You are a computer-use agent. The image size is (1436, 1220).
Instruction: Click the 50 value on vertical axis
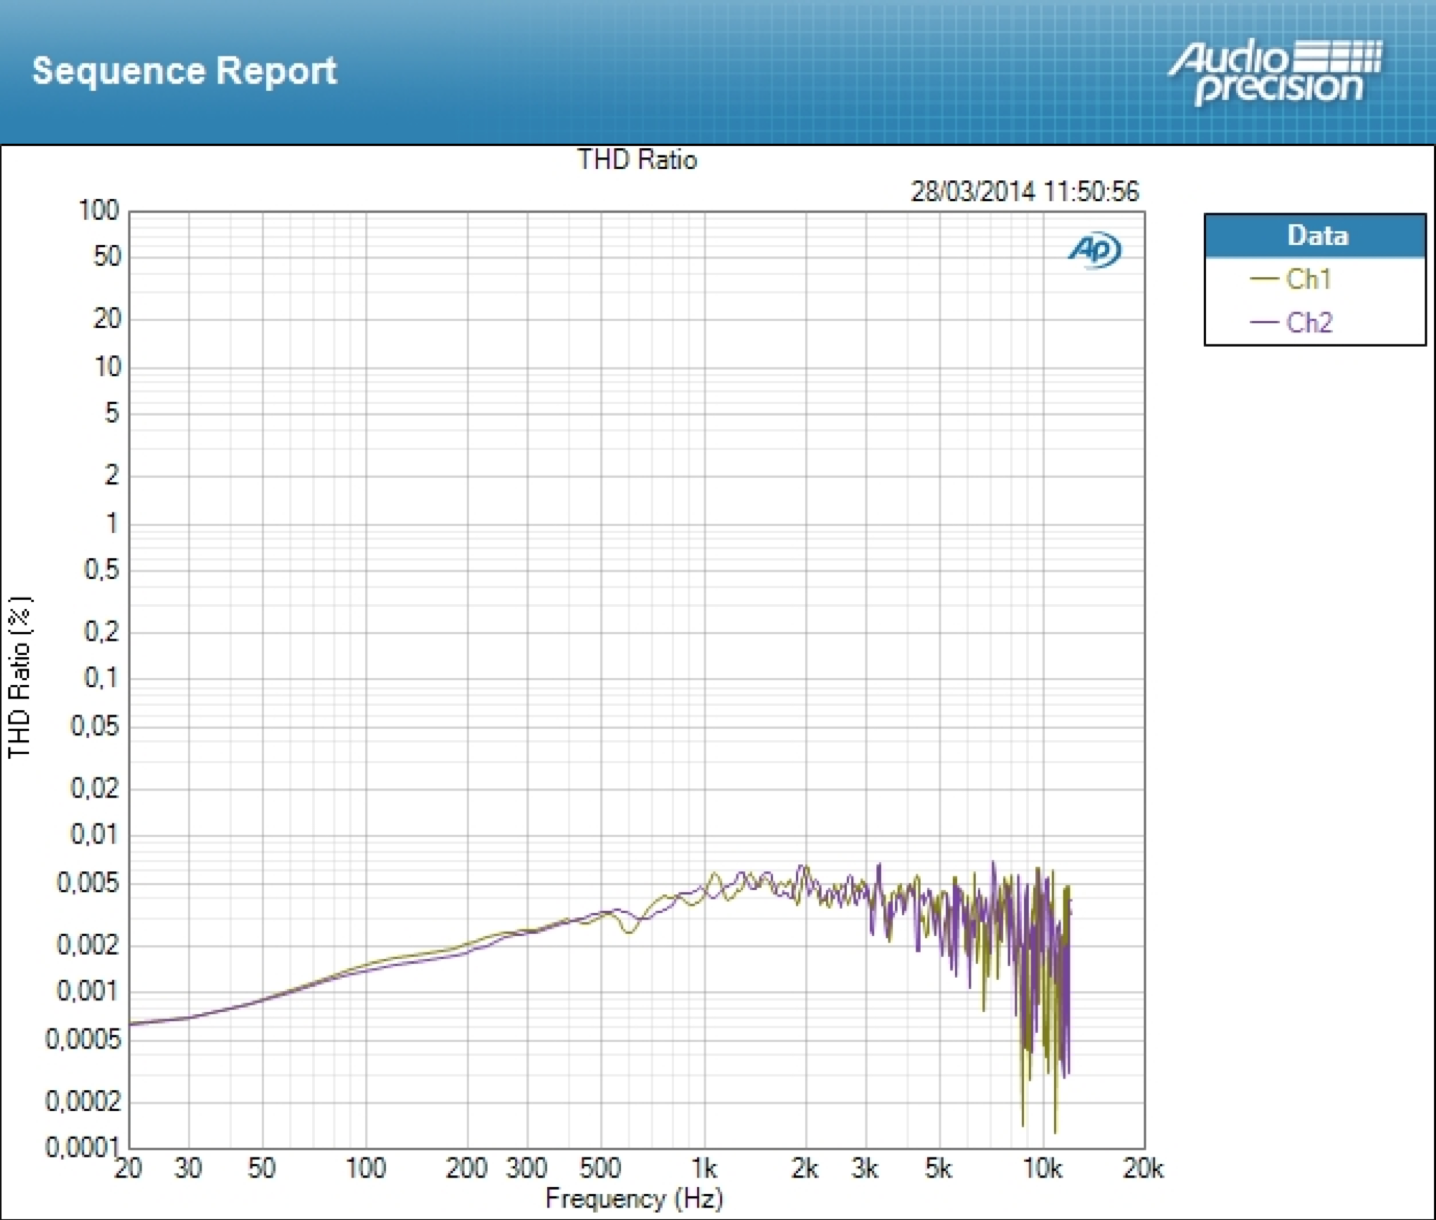point(107,257)
